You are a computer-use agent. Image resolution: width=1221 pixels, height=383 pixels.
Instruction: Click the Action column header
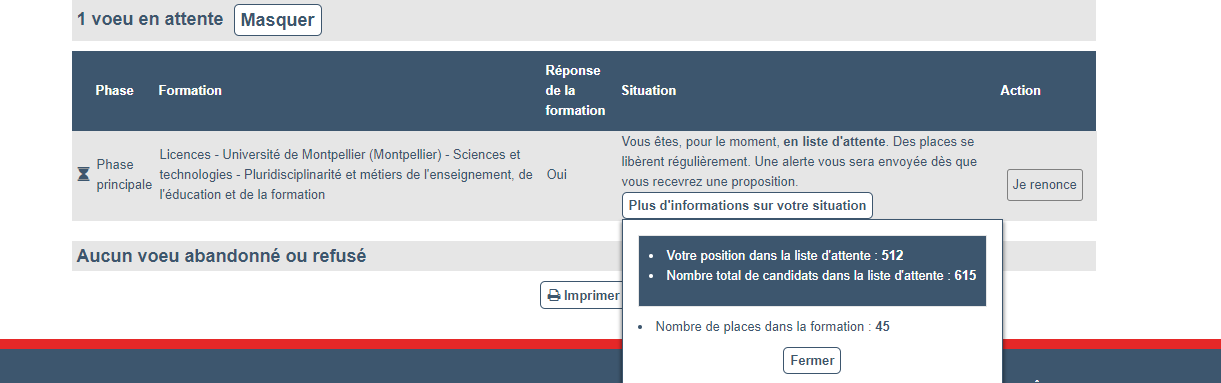tap(1020, 90)
